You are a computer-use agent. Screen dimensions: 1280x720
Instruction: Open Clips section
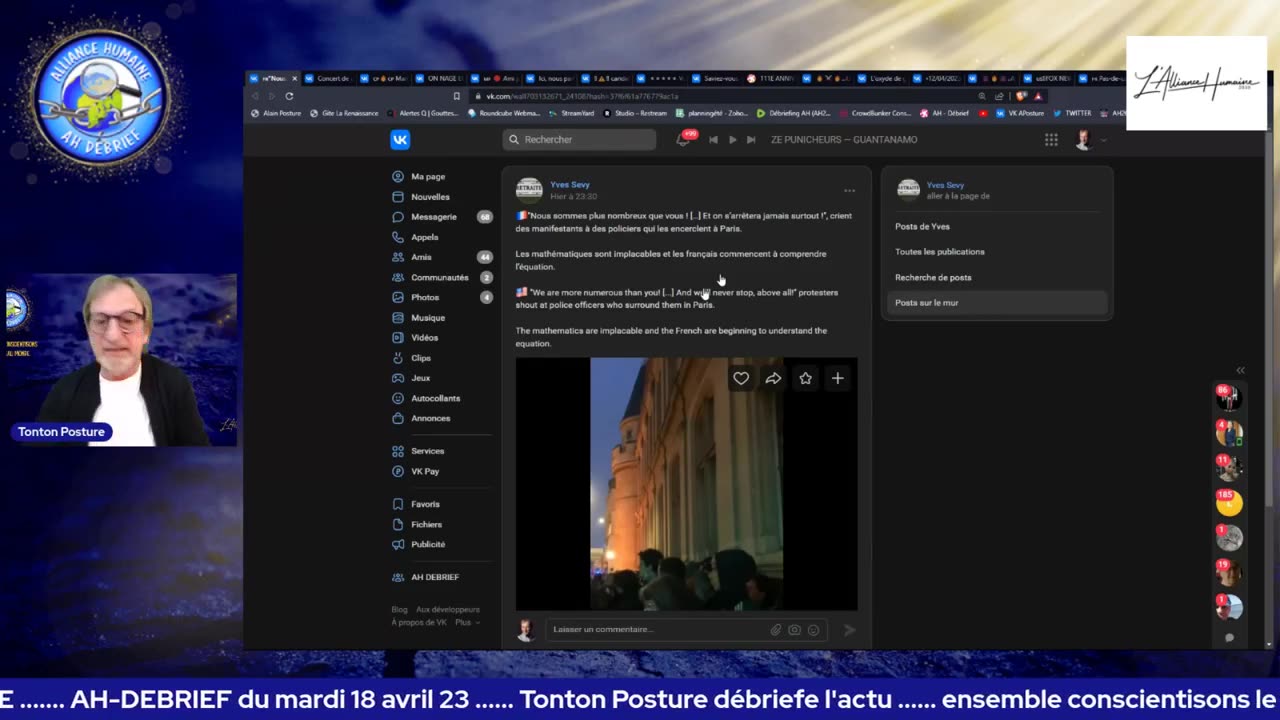coord(421,358)
